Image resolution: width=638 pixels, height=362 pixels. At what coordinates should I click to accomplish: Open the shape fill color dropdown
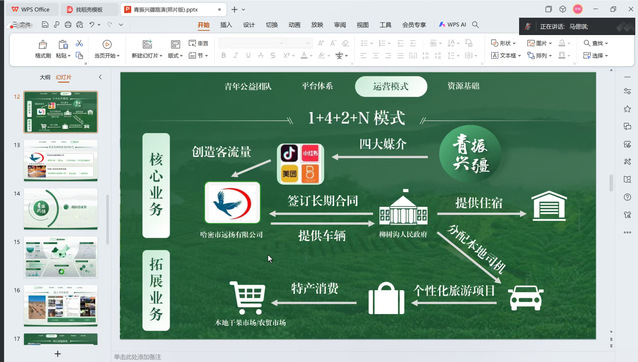click(564, 43)
